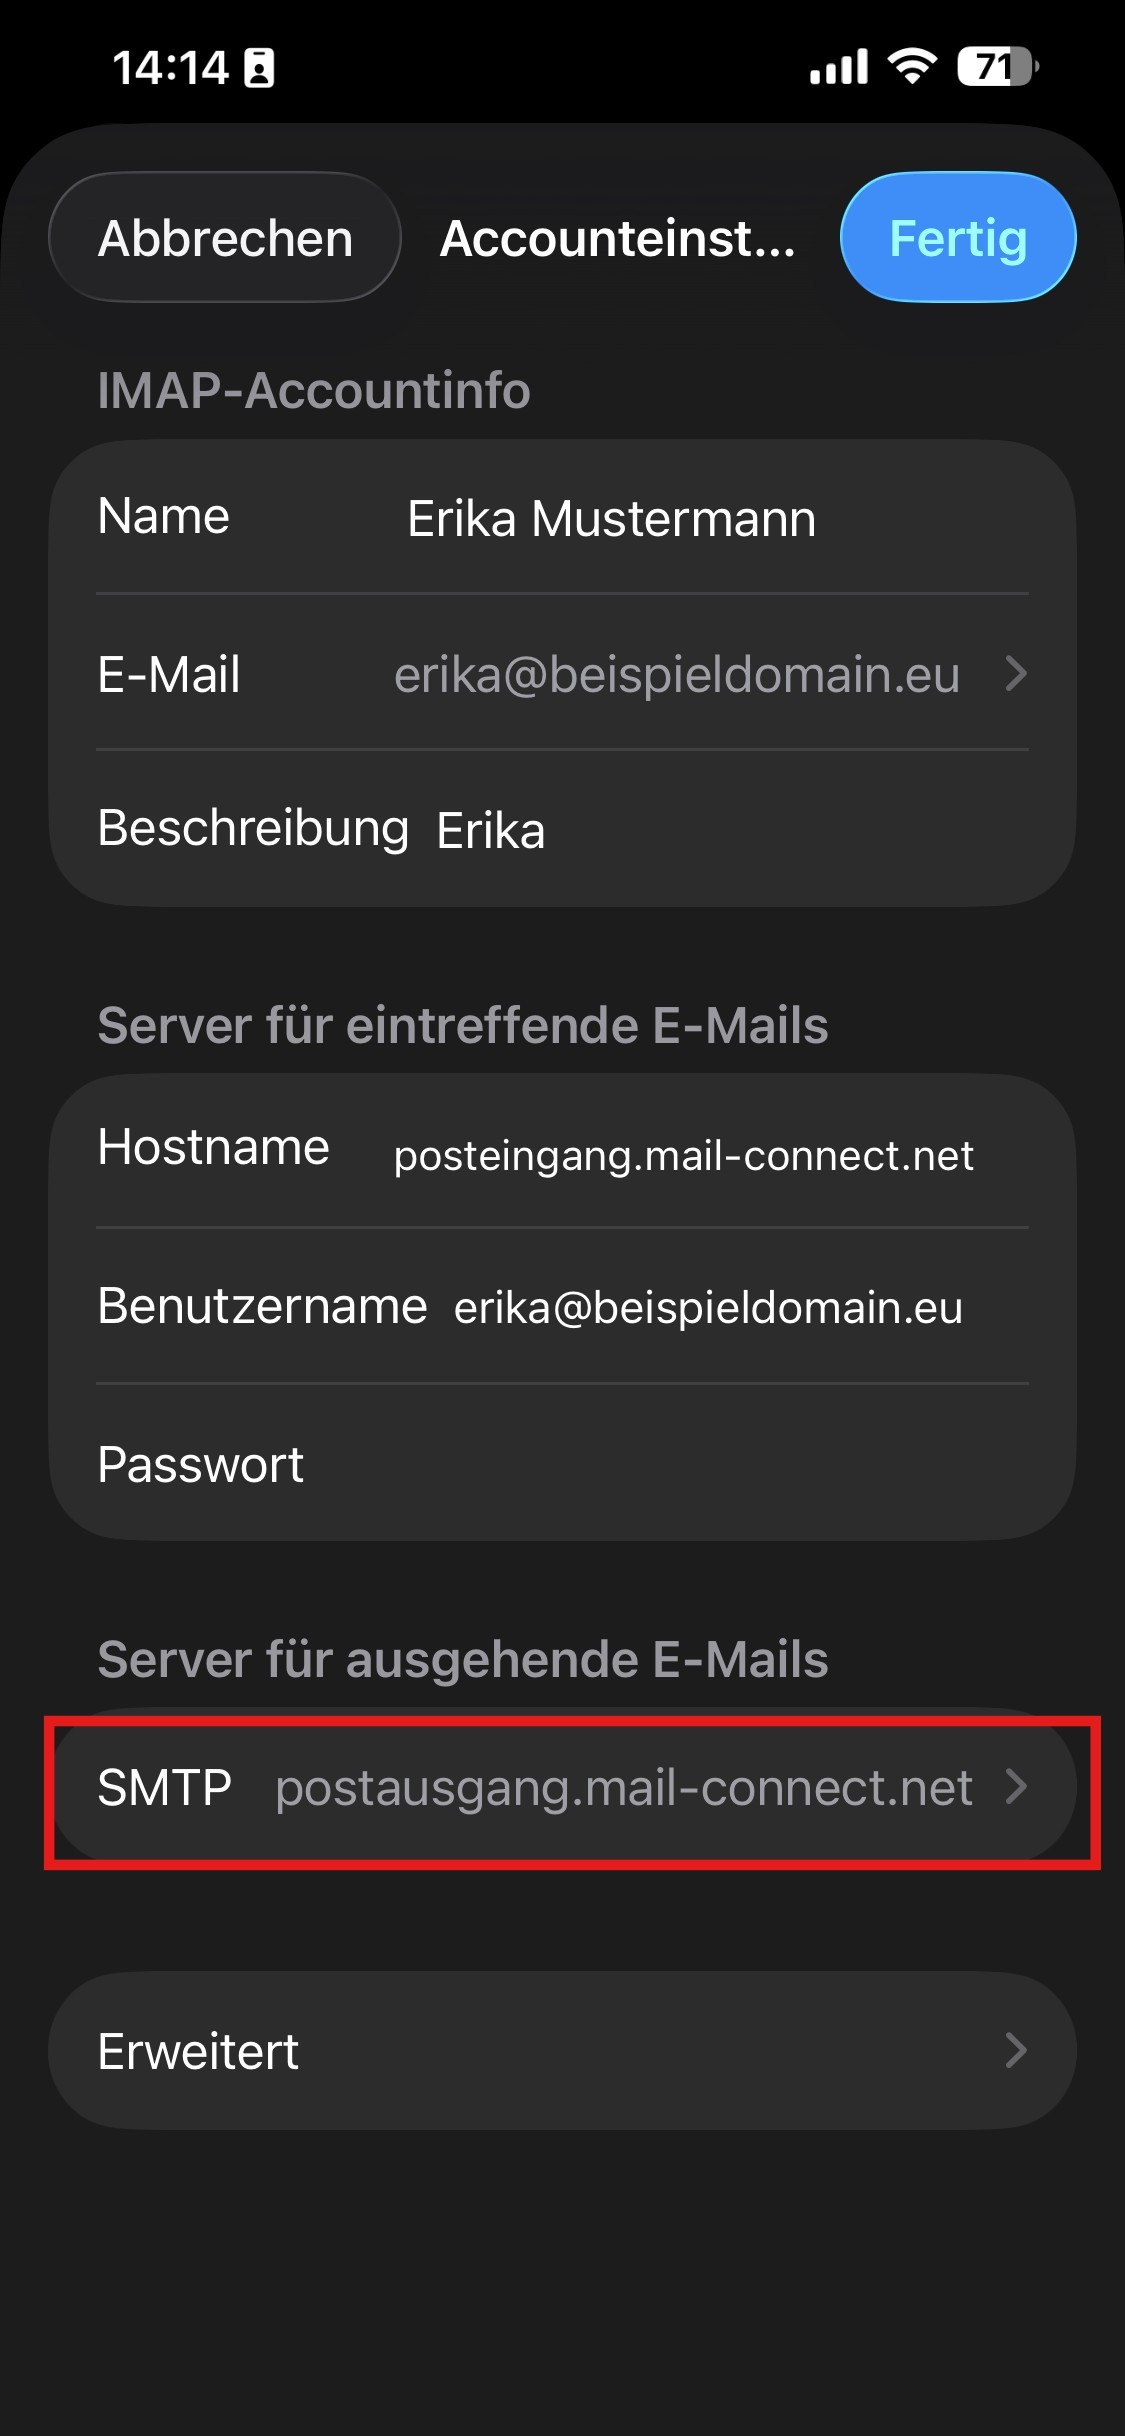The image size is (1125, 2436).
Task: Tap the 'IMAP-Accountinfo' section header
Action: point(314,390)
